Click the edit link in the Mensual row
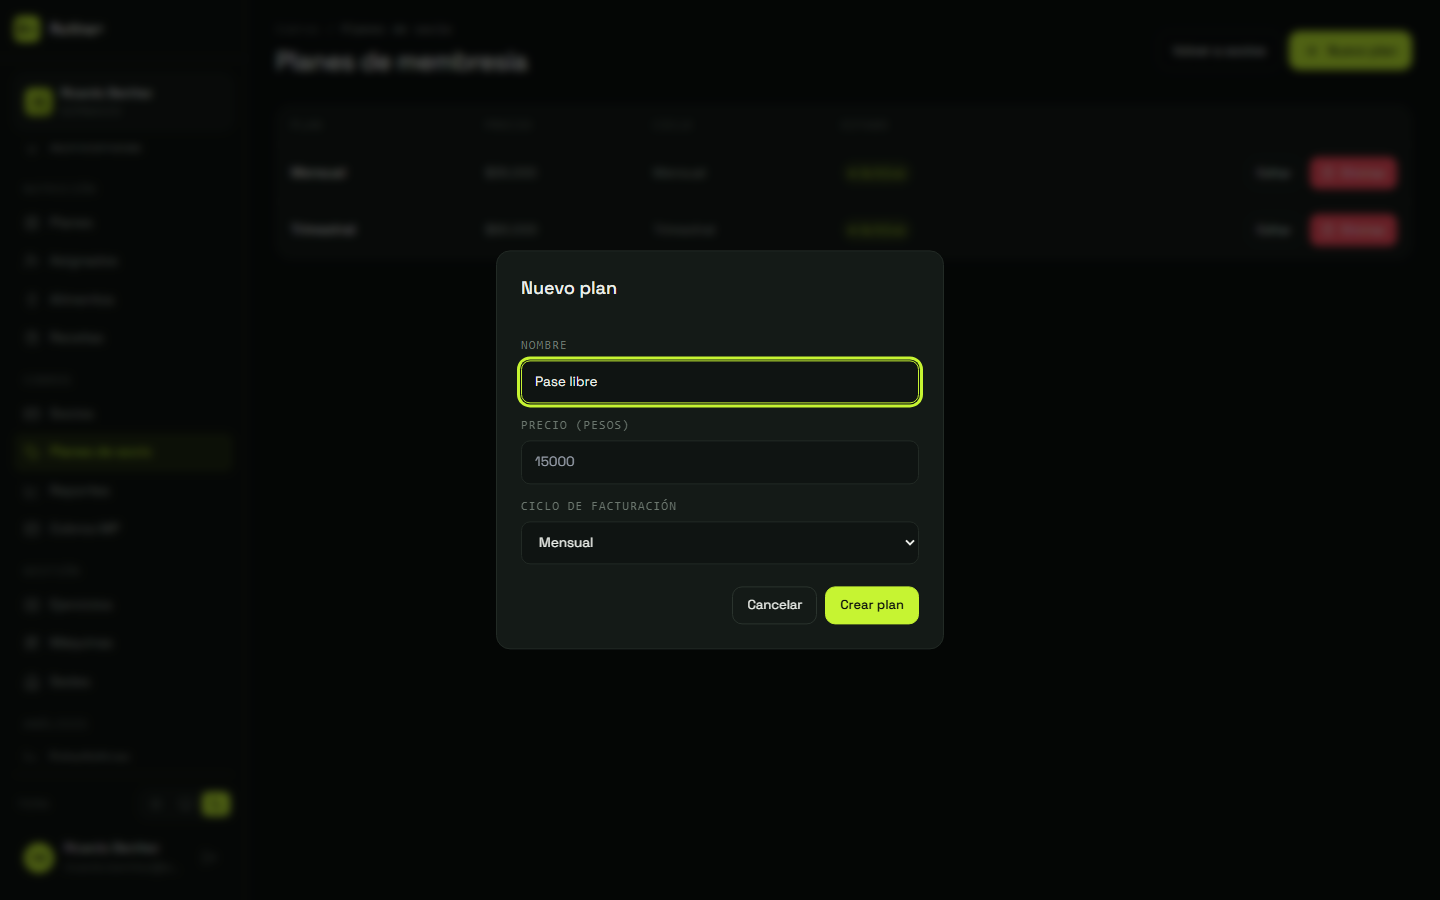This screenshot has width=1440, height=900. click(x=1273, y=173)
